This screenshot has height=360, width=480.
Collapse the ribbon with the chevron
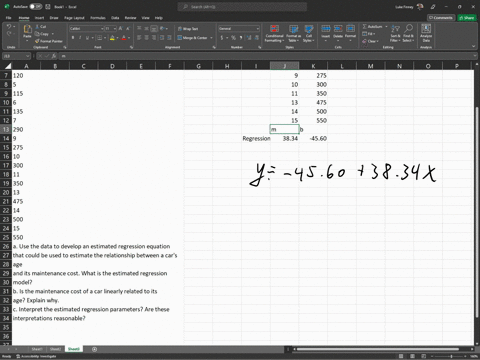(473, 46)
